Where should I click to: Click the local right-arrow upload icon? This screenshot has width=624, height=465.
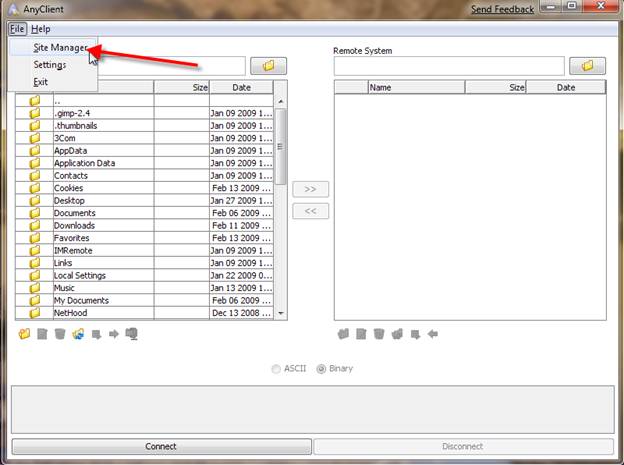tap(114, 334)
